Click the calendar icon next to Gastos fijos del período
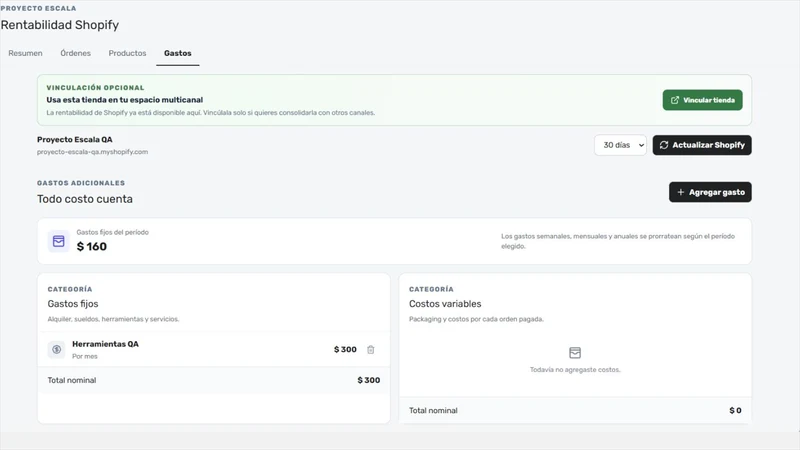800x450 pixels. (59, 241)
